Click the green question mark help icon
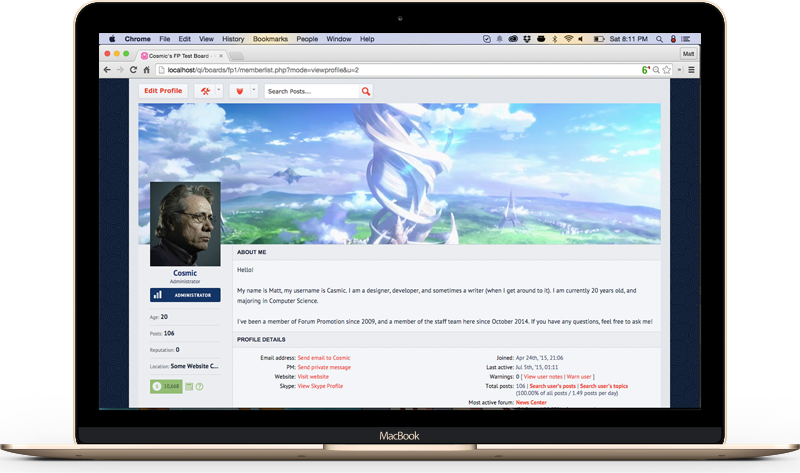Screen dimensions: 800x473 pyautogui.click(x=199, y=387)
